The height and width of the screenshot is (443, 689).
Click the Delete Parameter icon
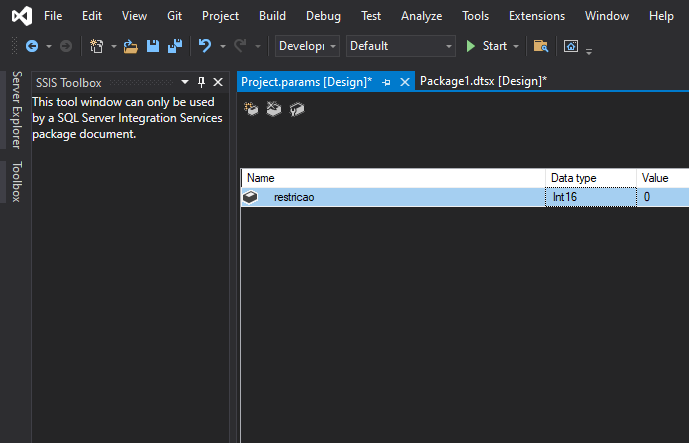(x=274, y=109)
